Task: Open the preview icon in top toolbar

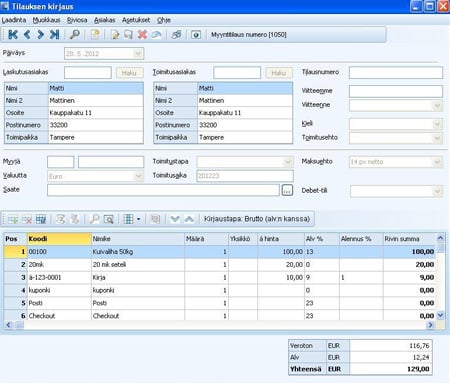Action: [196, 34]
